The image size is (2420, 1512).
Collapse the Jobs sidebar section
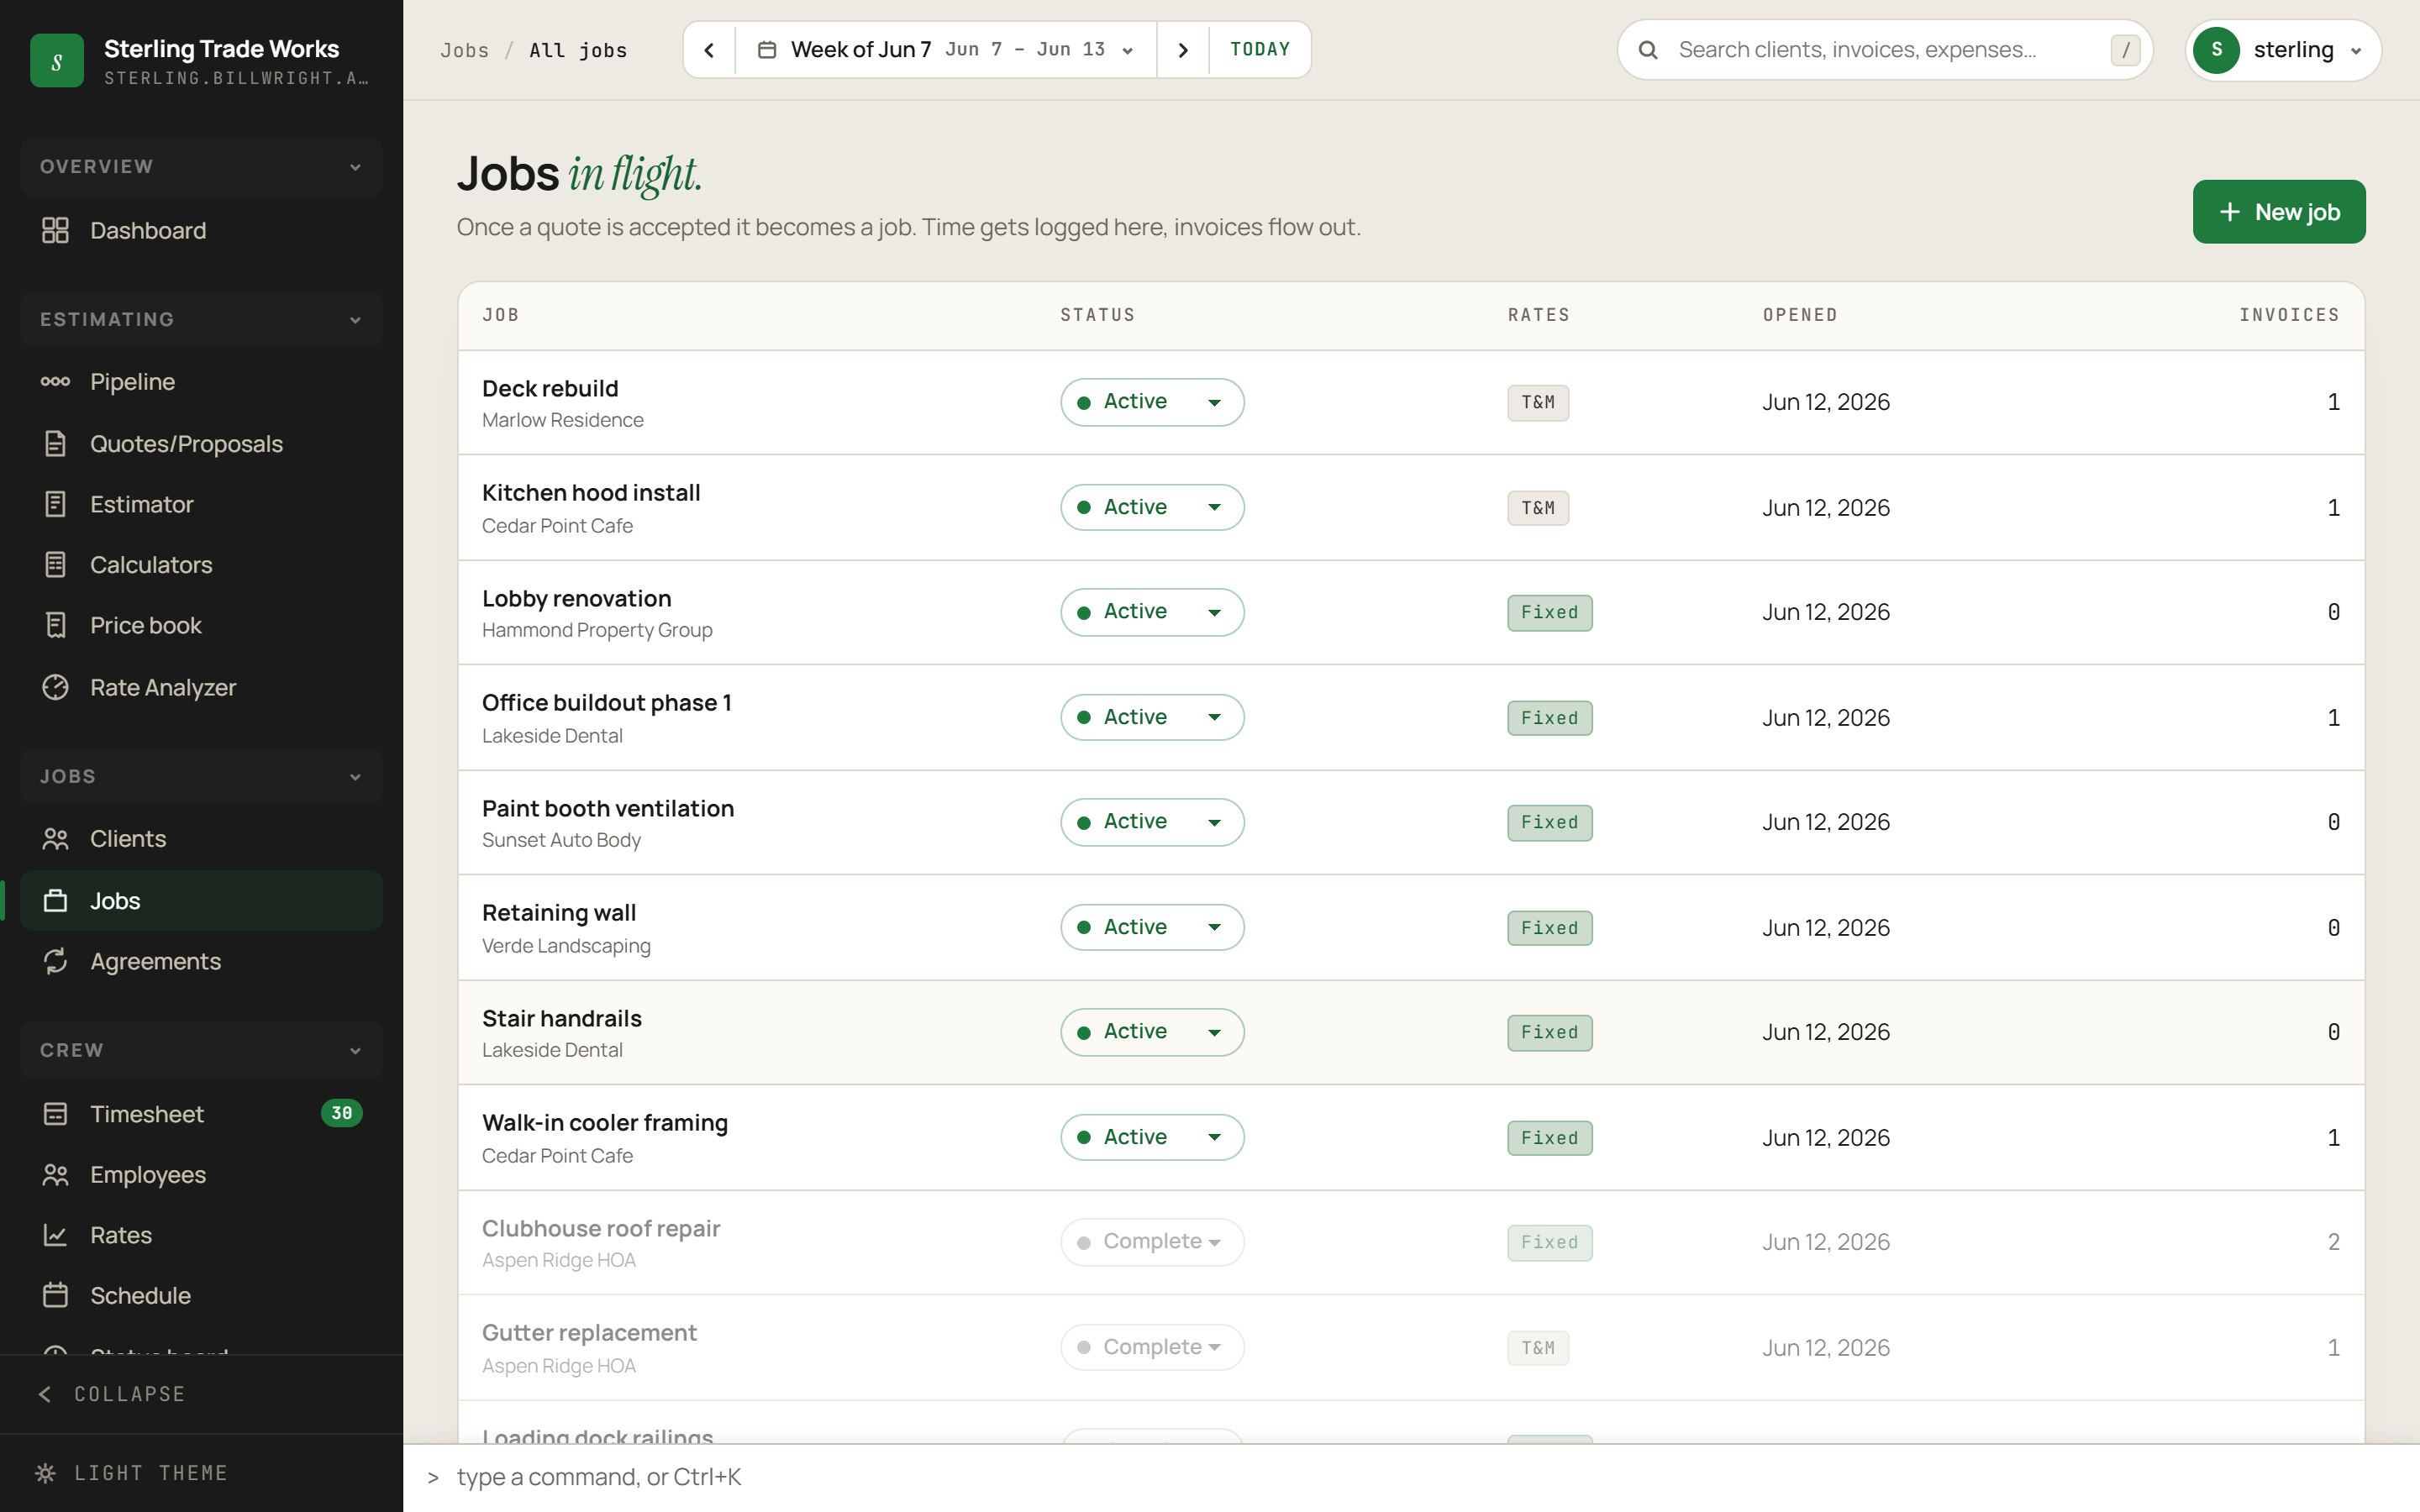[201, 777]
